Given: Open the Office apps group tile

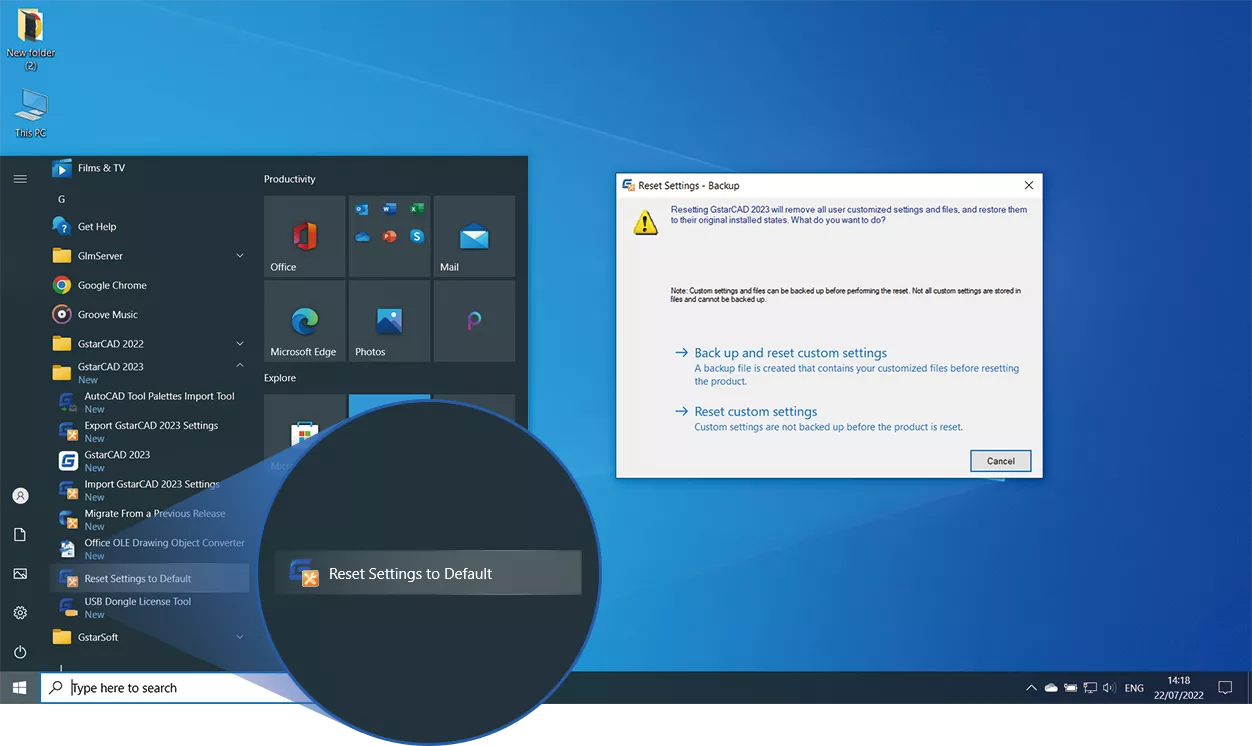Looking at the screenshot, I should click(389, 236).
